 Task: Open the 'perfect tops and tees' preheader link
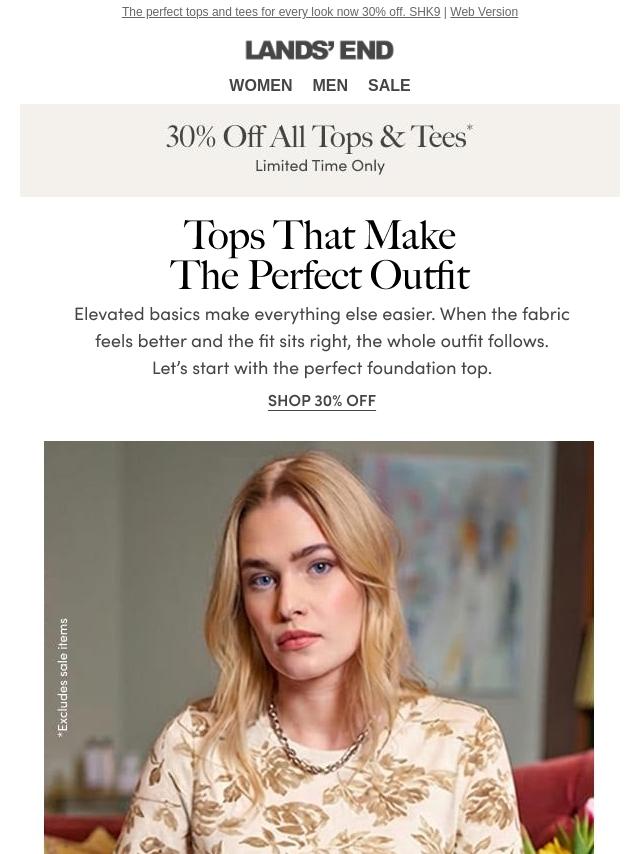click(x=281, y=12)
